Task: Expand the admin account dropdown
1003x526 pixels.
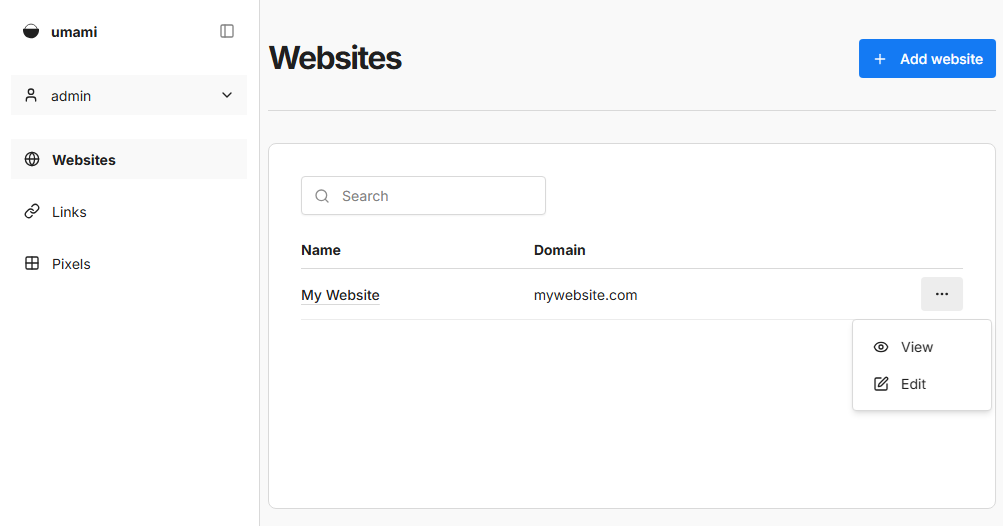Action: (x=227, y=96)
